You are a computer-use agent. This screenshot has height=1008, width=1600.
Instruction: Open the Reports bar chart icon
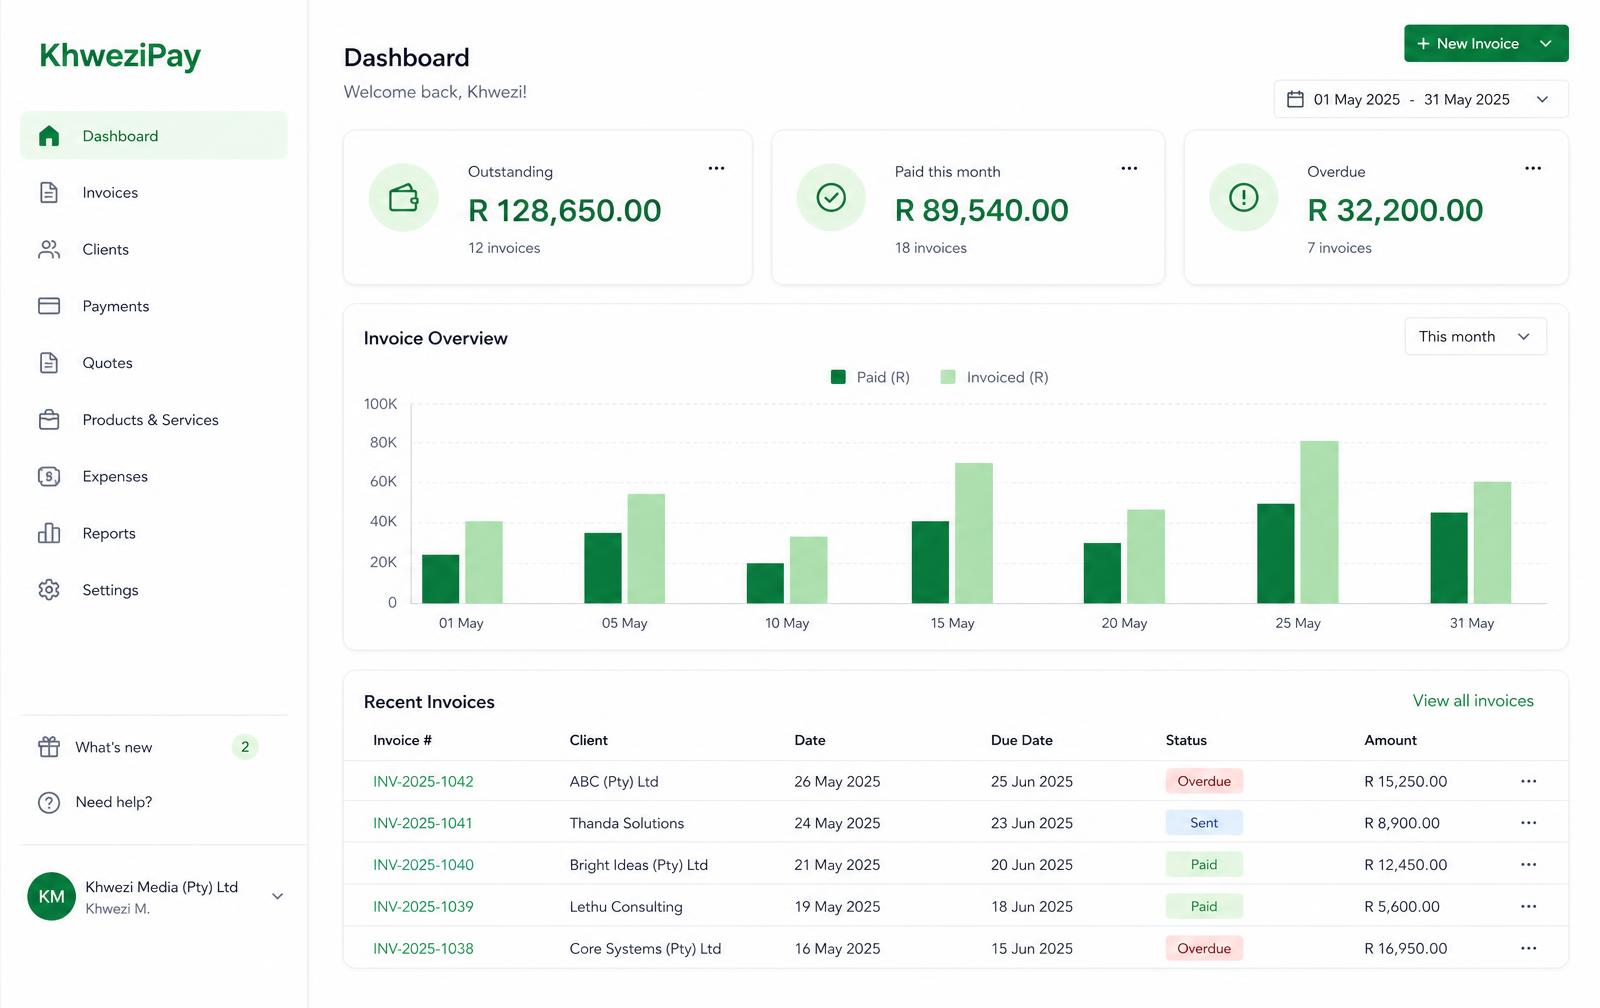pos(49,533)
